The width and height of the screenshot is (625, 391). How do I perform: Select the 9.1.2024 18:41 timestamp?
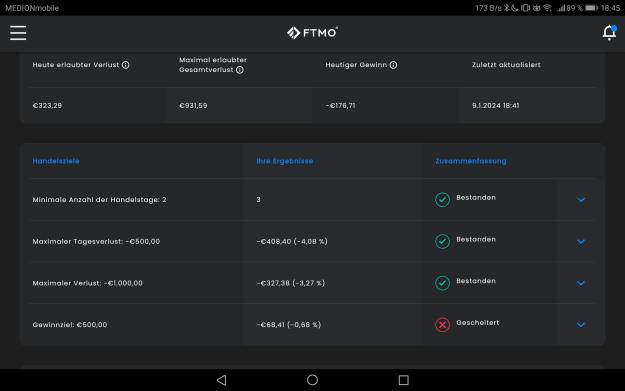pos(495,106)
